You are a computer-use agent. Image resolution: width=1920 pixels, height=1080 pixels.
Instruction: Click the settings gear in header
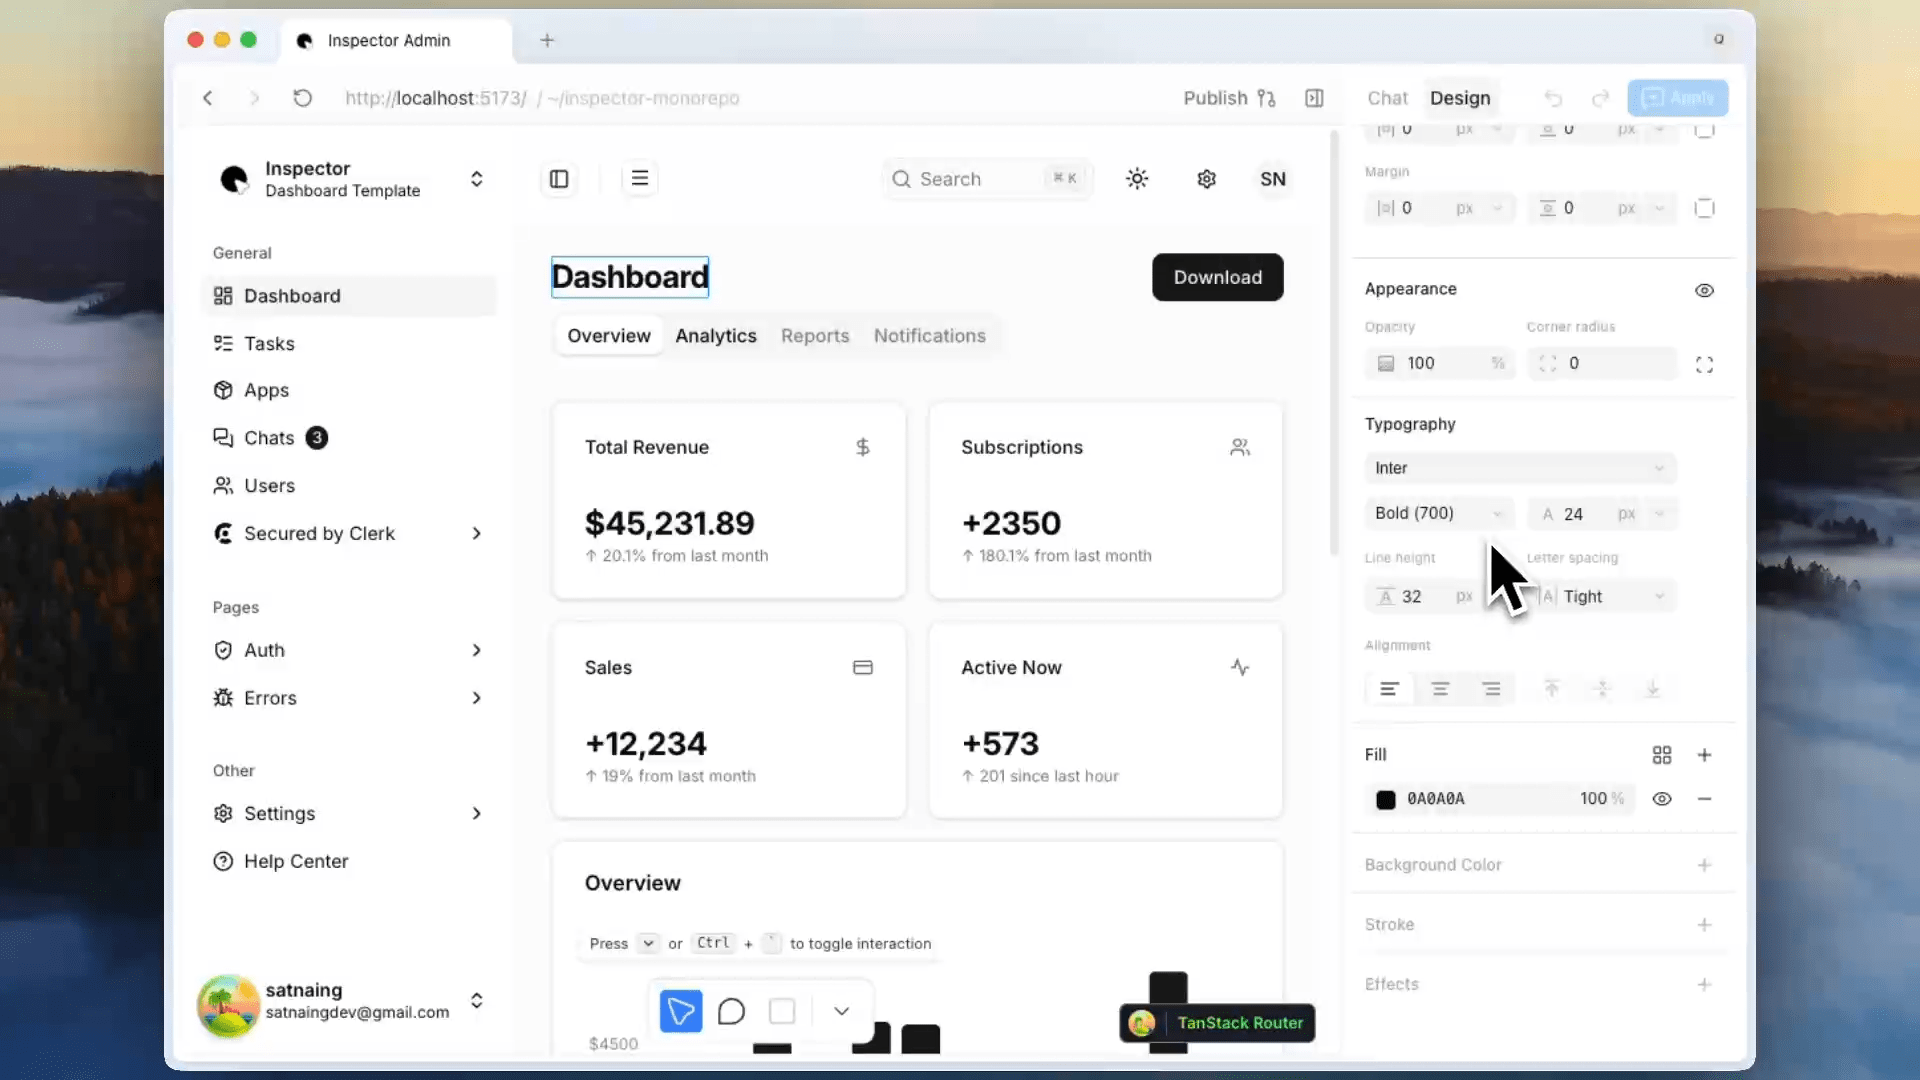(1206, 179)
